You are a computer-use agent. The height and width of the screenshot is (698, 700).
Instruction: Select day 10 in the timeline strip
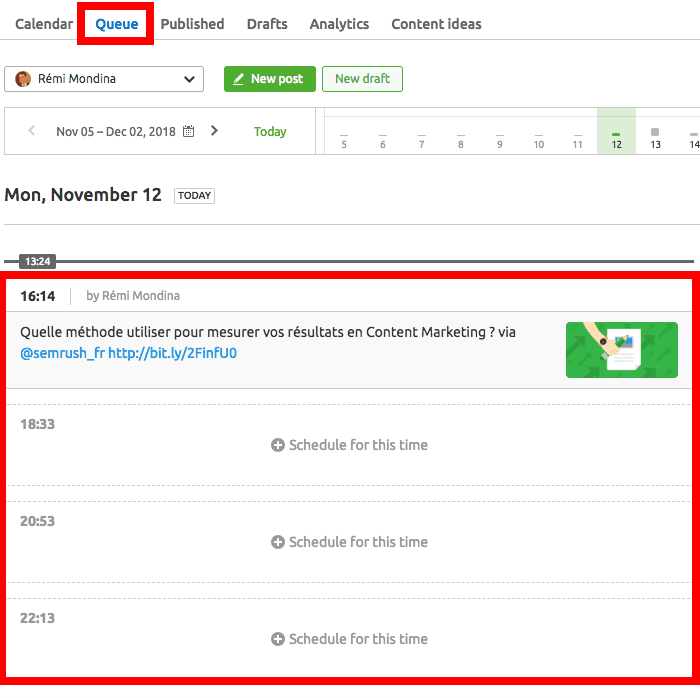tap(539, 141)
